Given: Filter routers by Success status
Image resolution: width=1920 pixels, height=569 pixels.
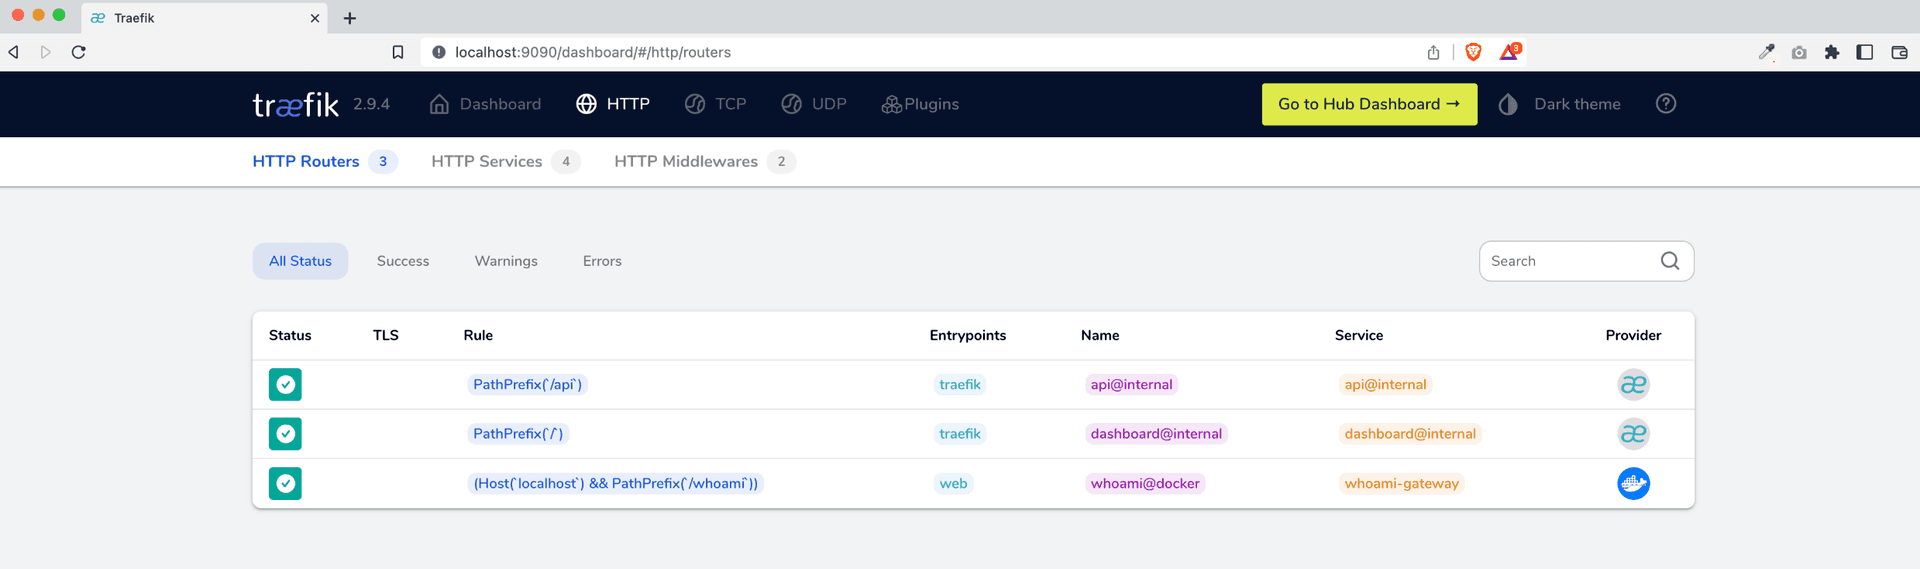Looking at the screenshot, I should 403,261.
